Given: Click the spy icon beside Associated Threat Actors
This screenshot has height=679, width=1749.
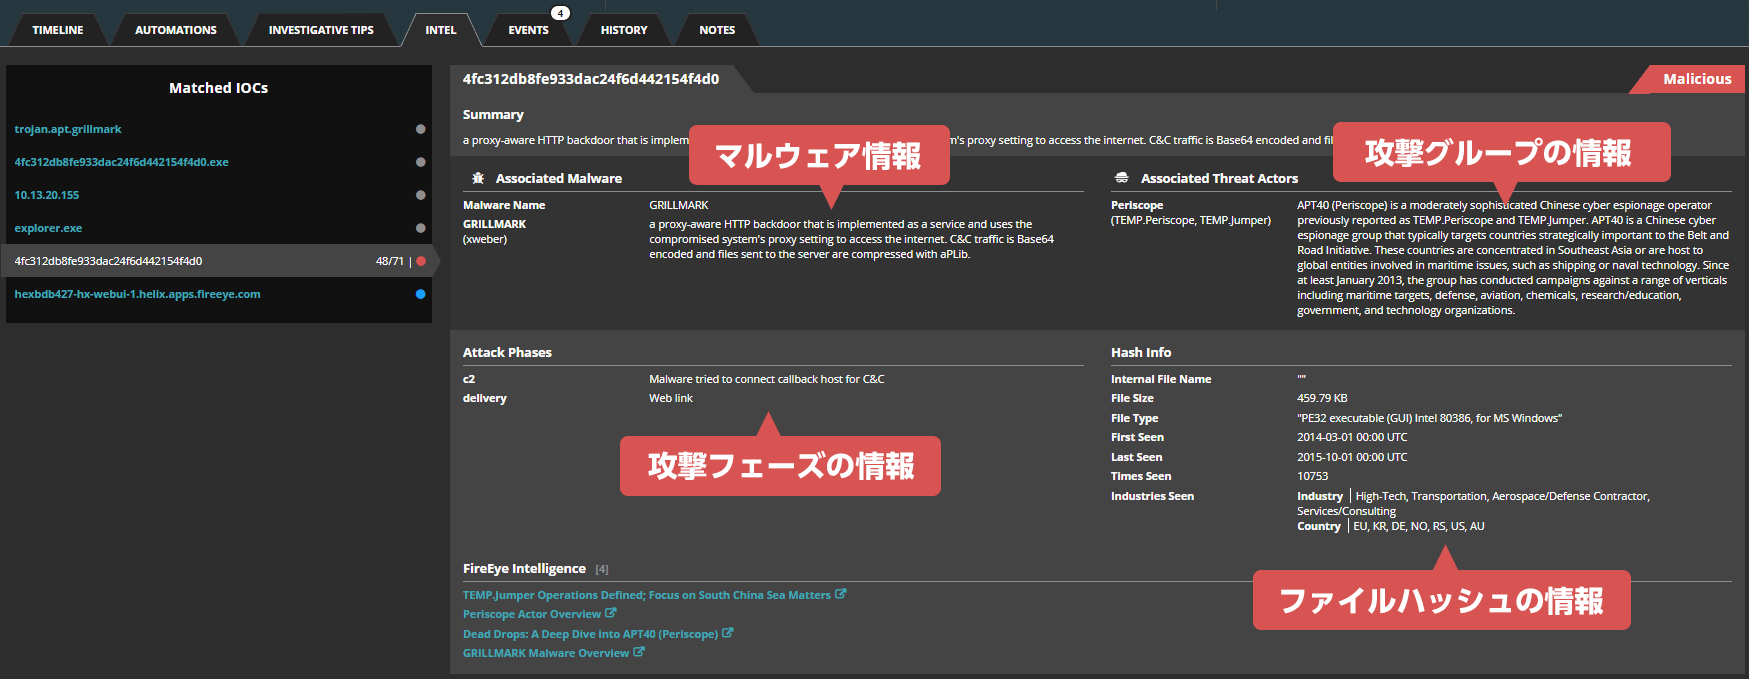Looking at the screenshot, I should coord(1122,178).
